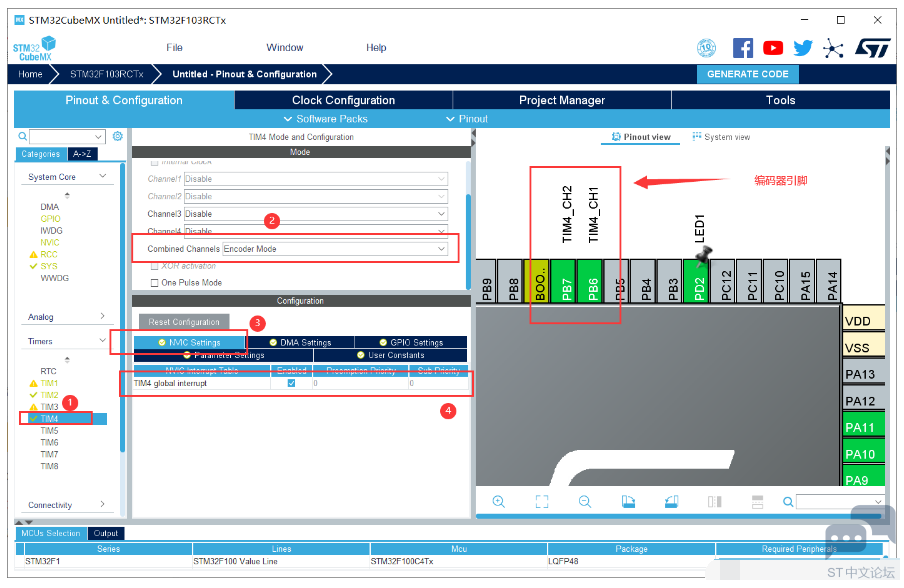Click the GENERATE CODE button
Image resolution: width=904 pixels, height=588 pixels.
(747, 74)
